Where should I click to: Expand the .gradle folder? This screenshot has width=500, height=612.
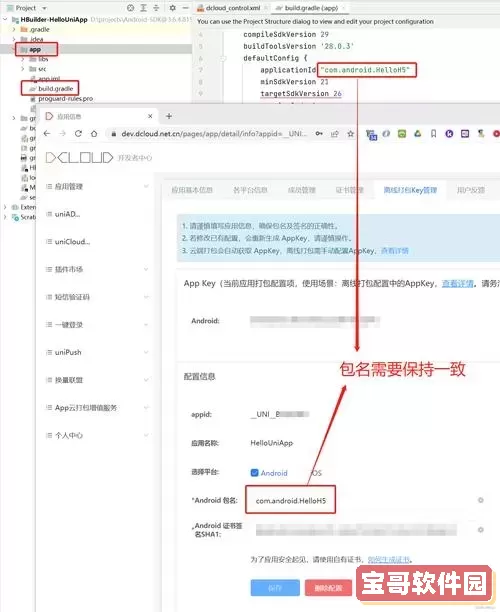(x=14, y=29)
